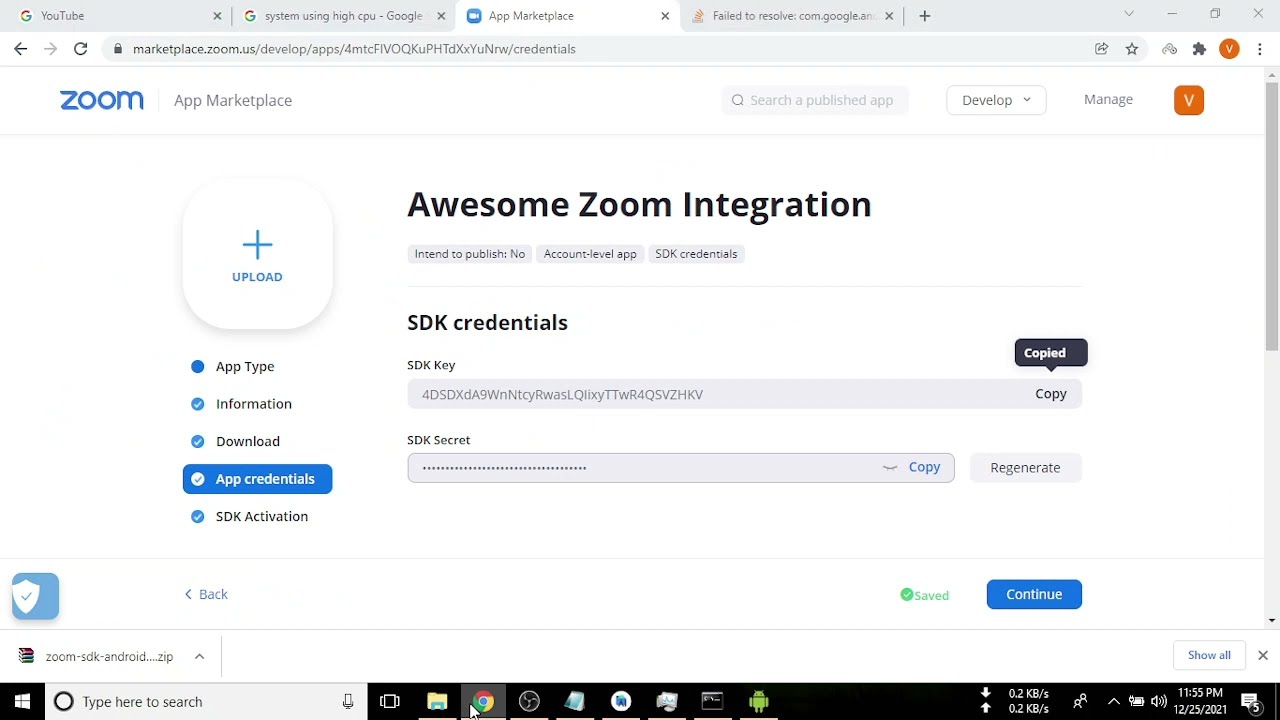Click the browser address bar

[x=600, y=49]
